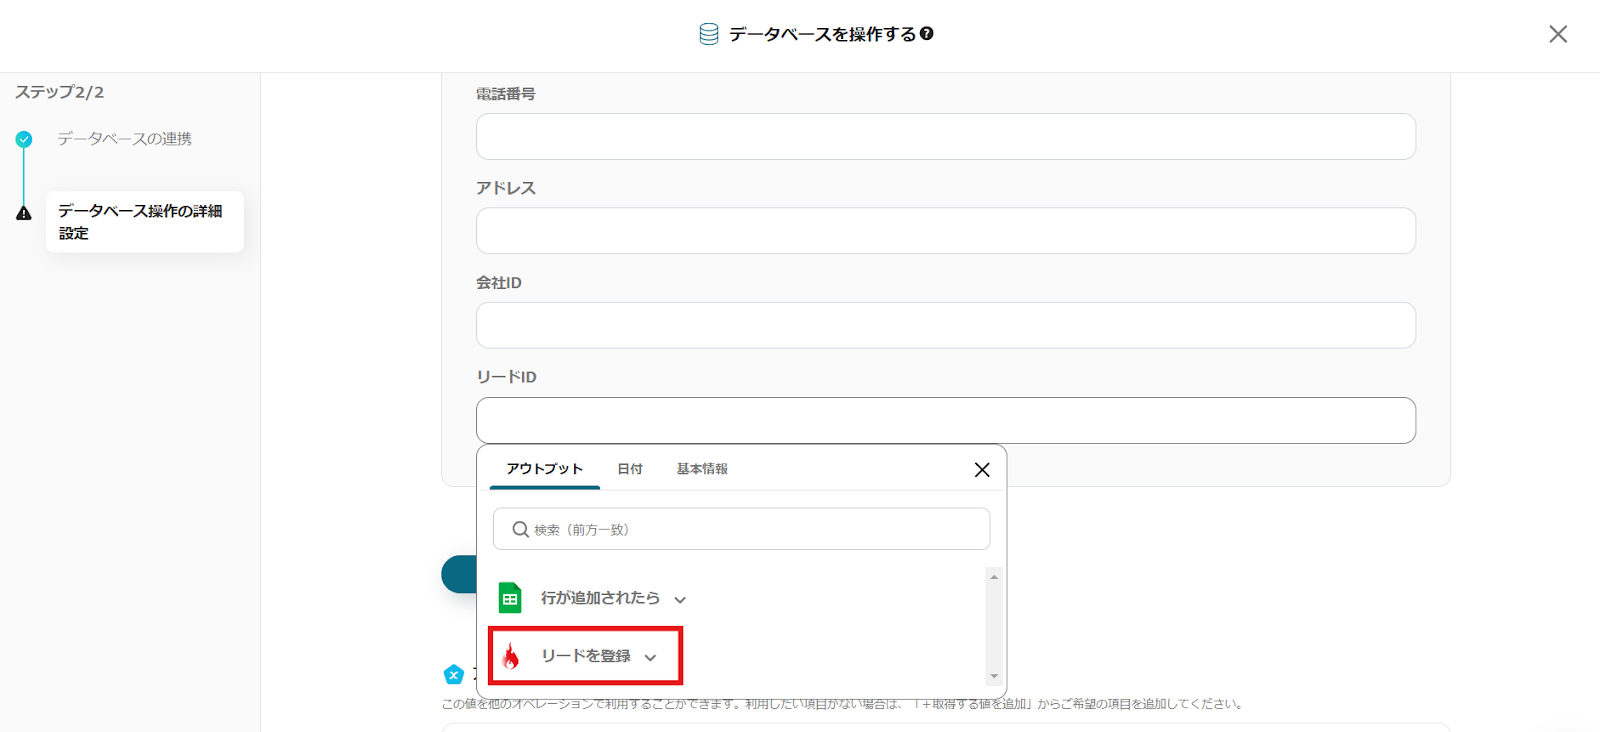This screenshot has width=1600, height=732.
Task: Open データベース操作の詳細設定 step
Action: point(140,221)
